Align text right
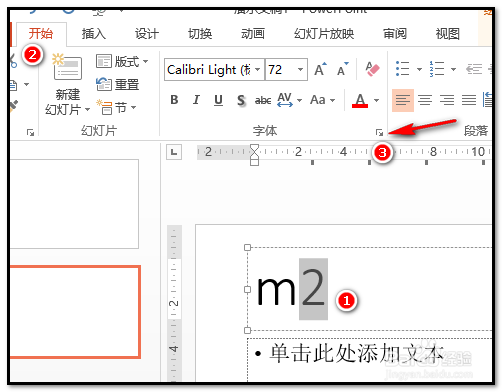The width and height of the screenshot is (502, 392). [x=447, y=100]
